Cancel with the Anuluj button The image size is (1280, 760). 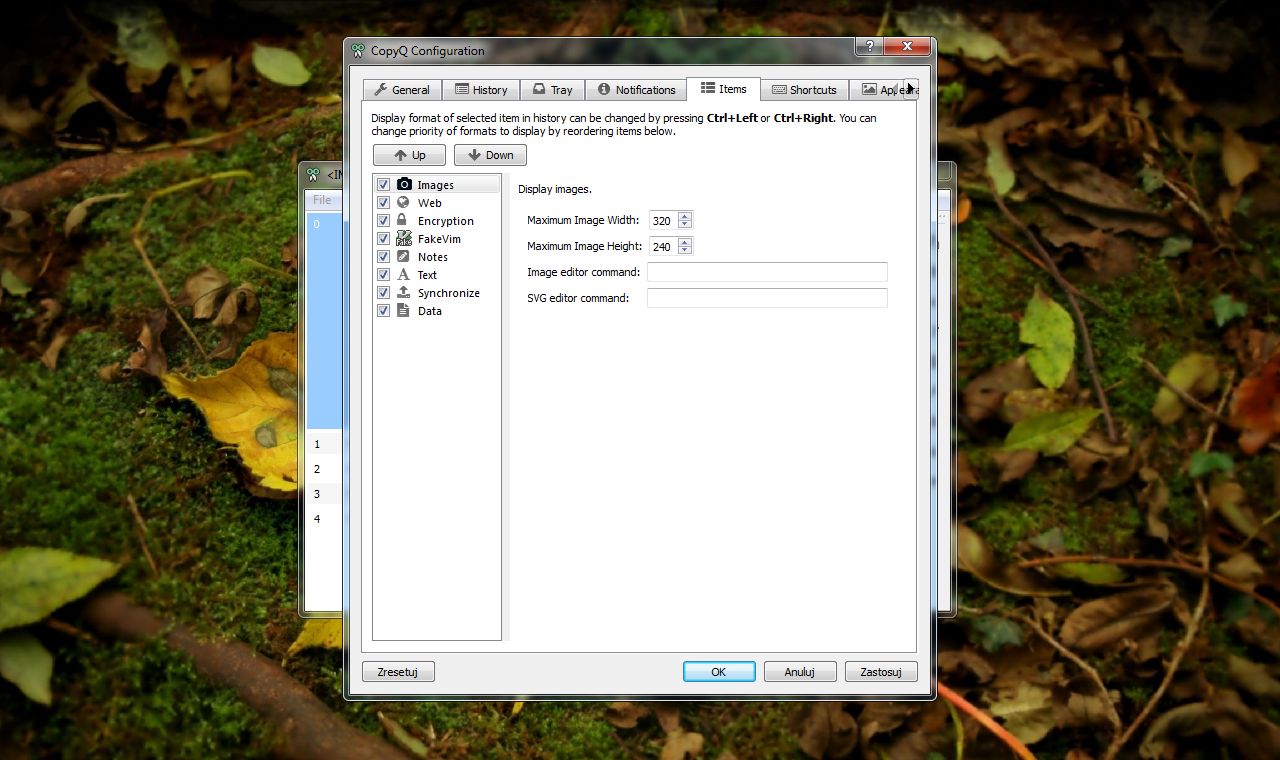click(x=800, y=672)
